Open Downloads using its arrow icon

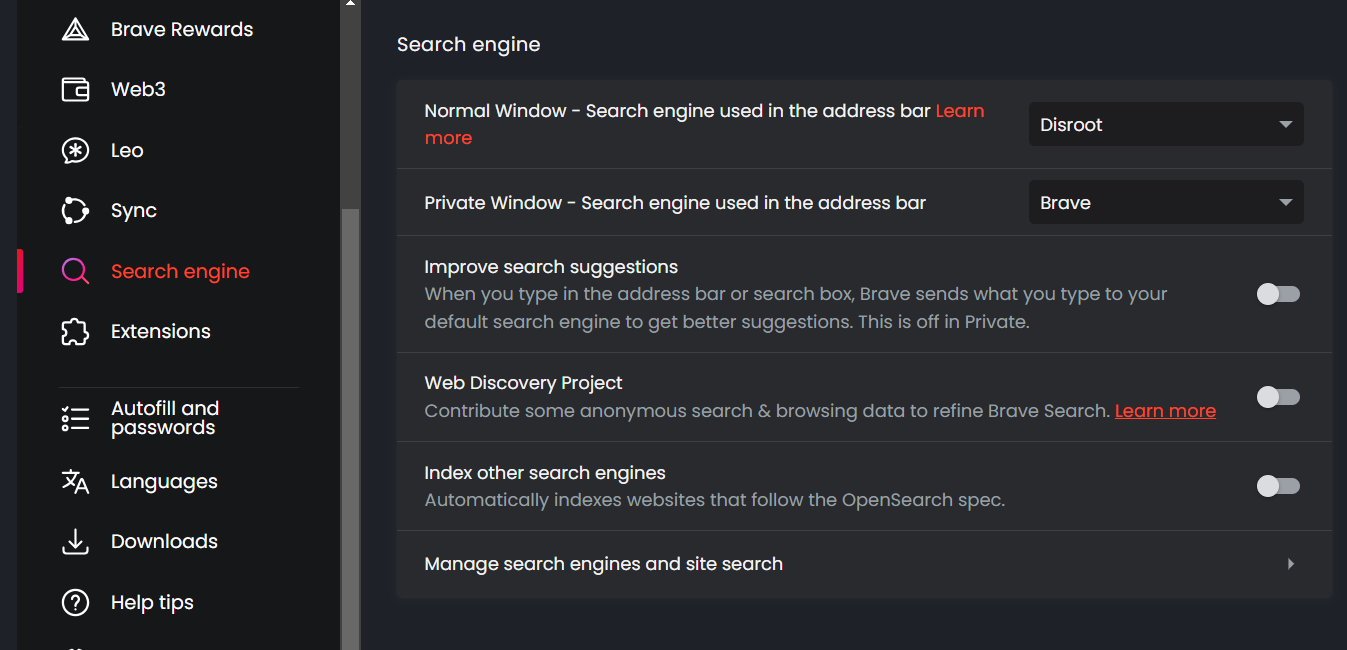tap(75, 542)
